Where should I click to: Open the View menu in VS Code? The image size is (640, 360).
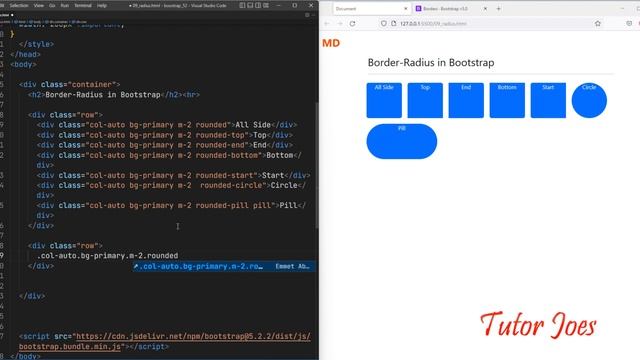39,5
